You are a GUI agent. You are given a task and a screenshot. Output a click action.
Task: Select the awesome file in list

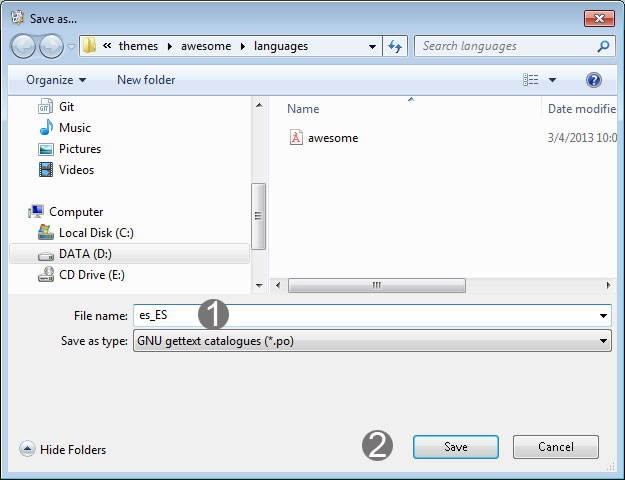coord(332,138)
